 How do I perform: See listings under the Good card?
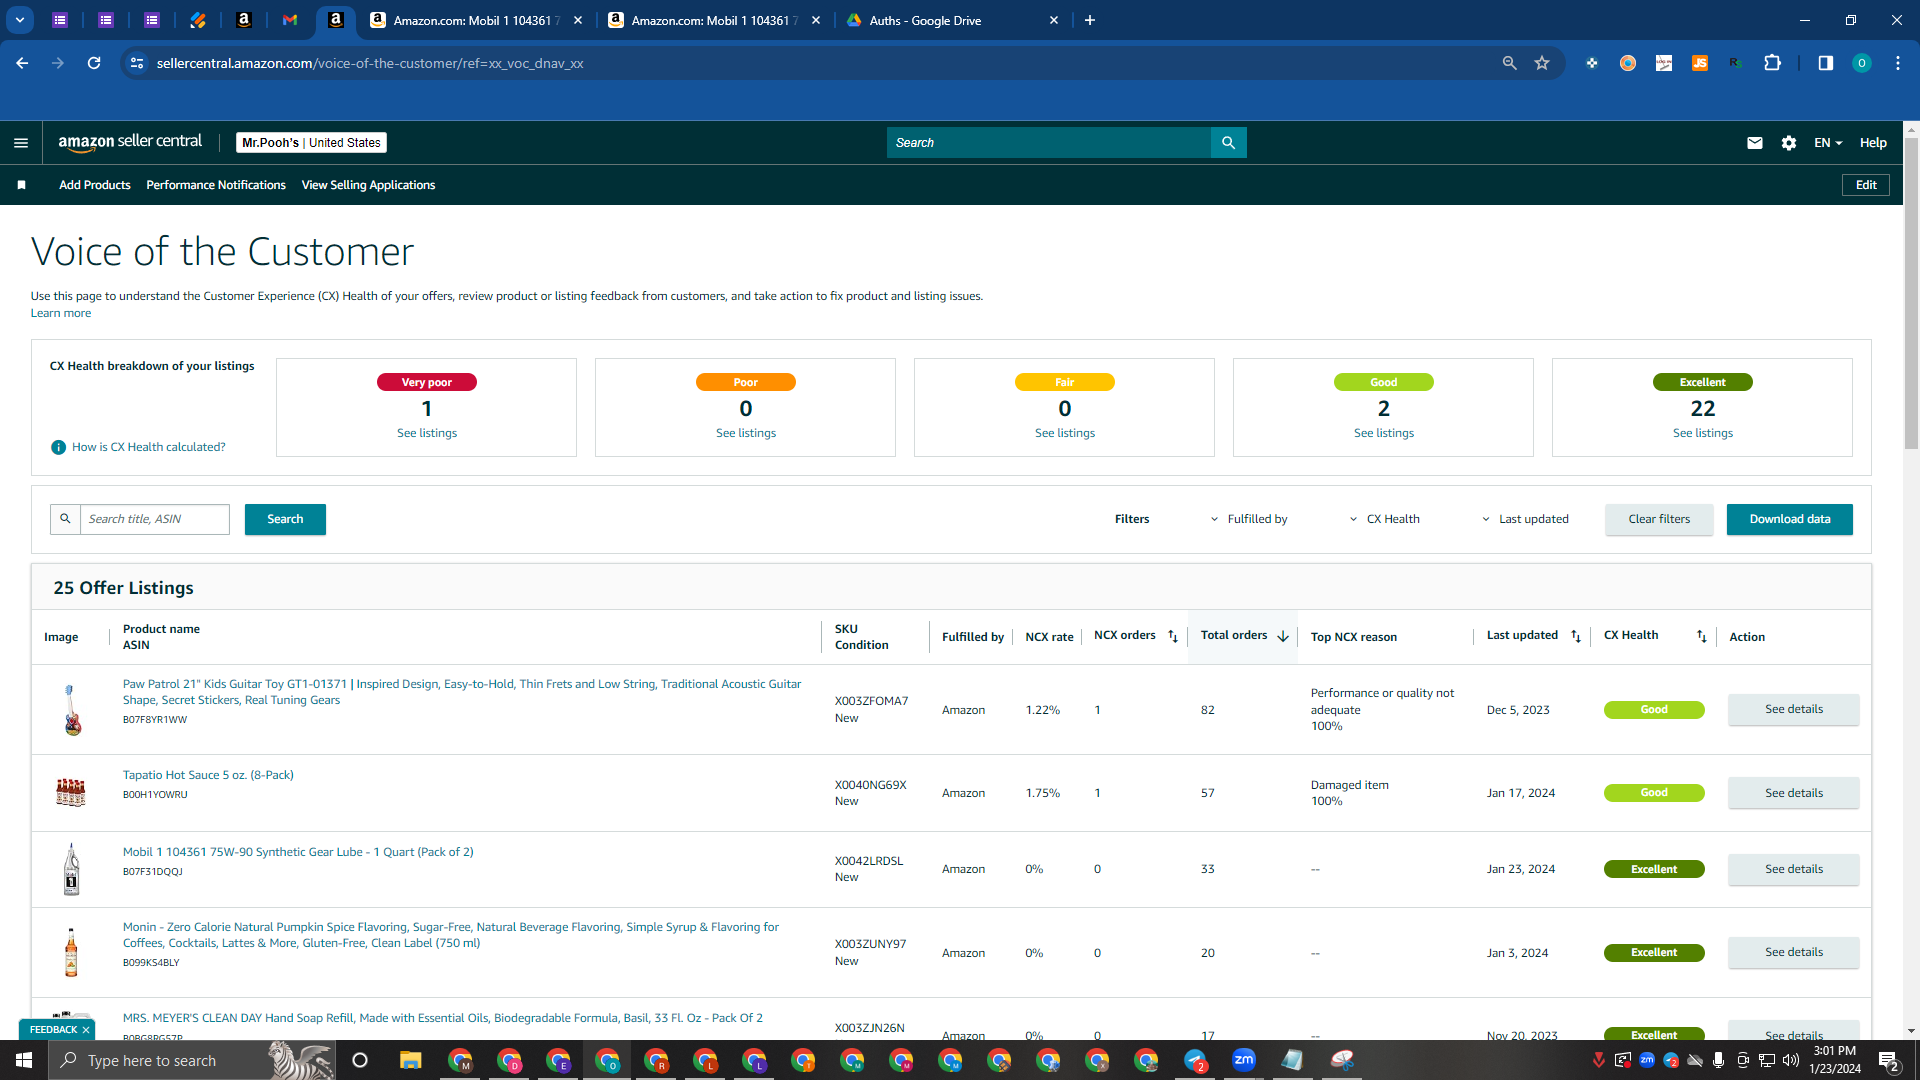(1384, 433)
